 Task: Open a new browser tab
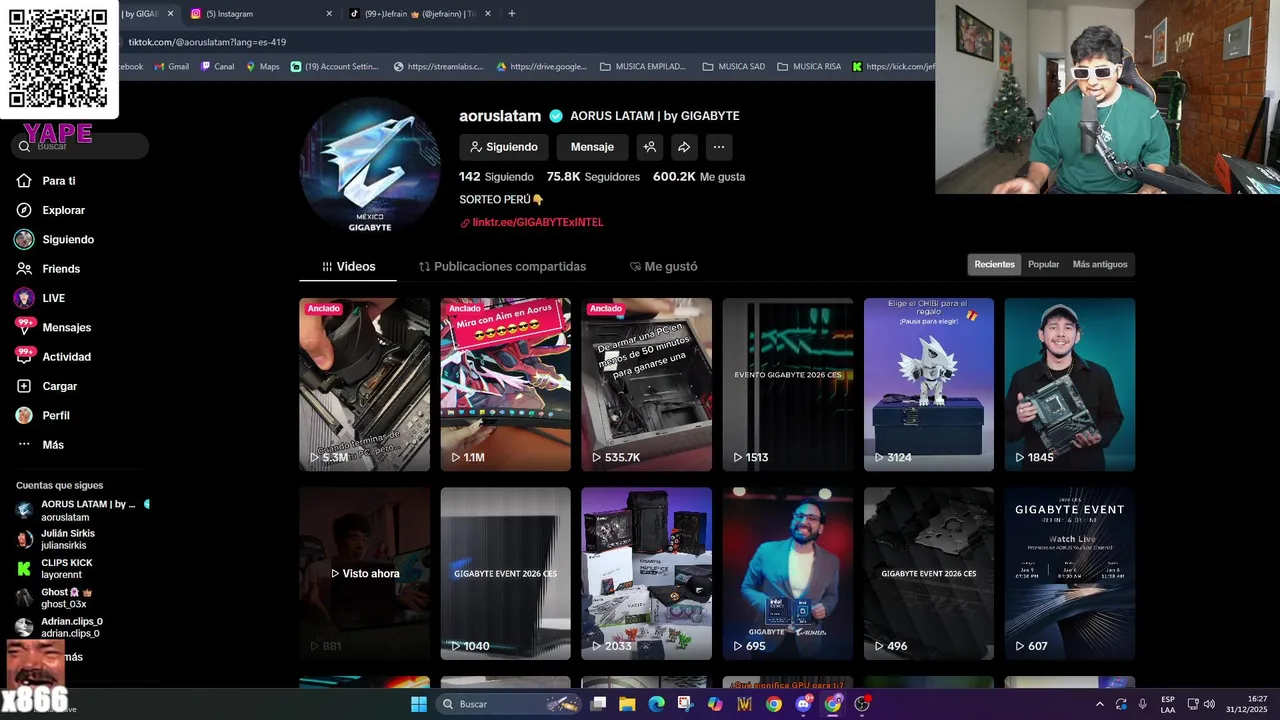coord(512,14)
